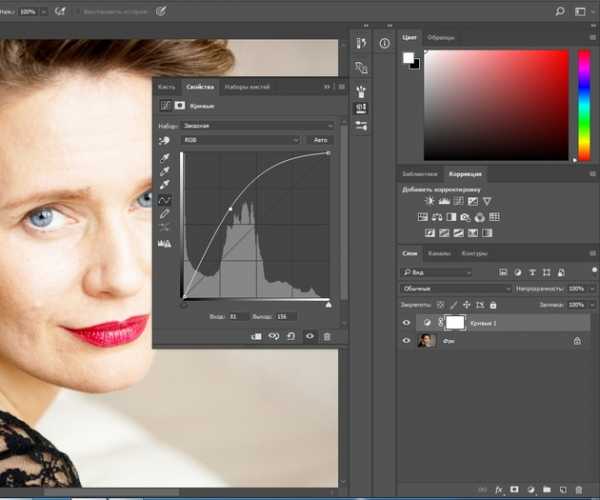Screen dimensions: 600x500
Task: Clip the adjustment to the layer below
Action: click(256, 337)
